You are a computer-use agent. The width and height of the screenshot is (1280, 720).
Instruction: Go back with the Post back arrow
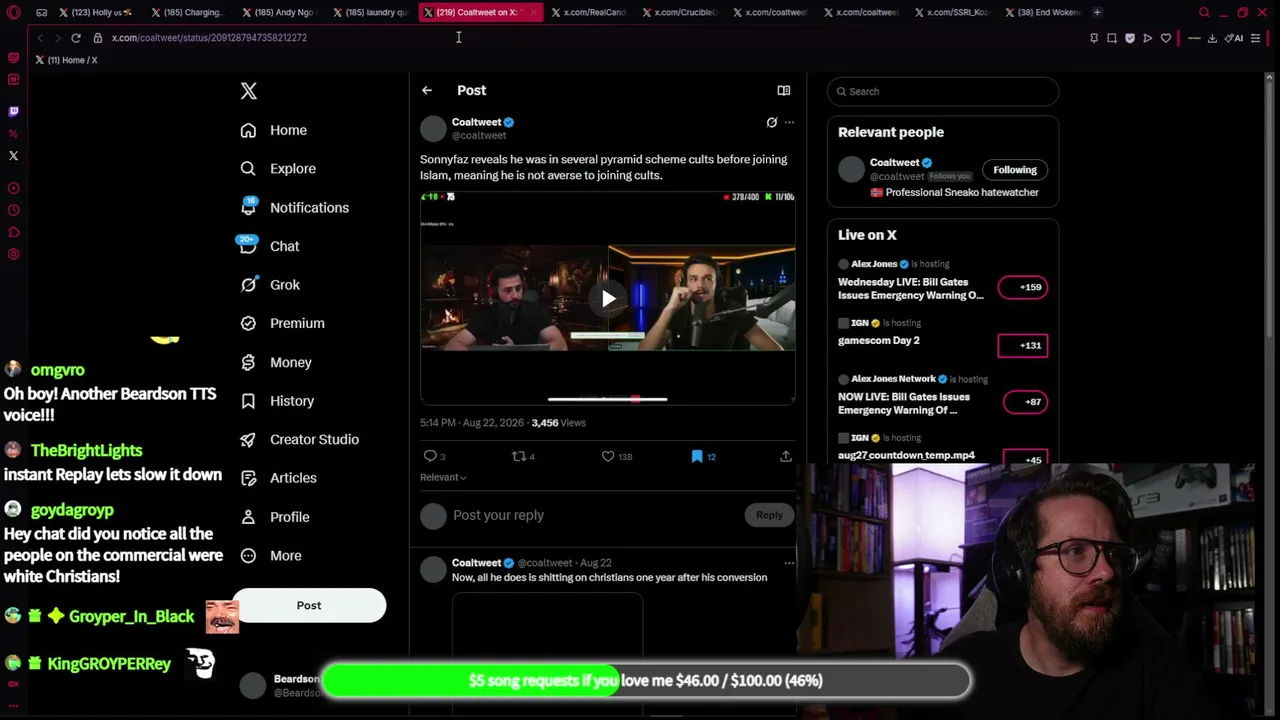coord(427,91)
